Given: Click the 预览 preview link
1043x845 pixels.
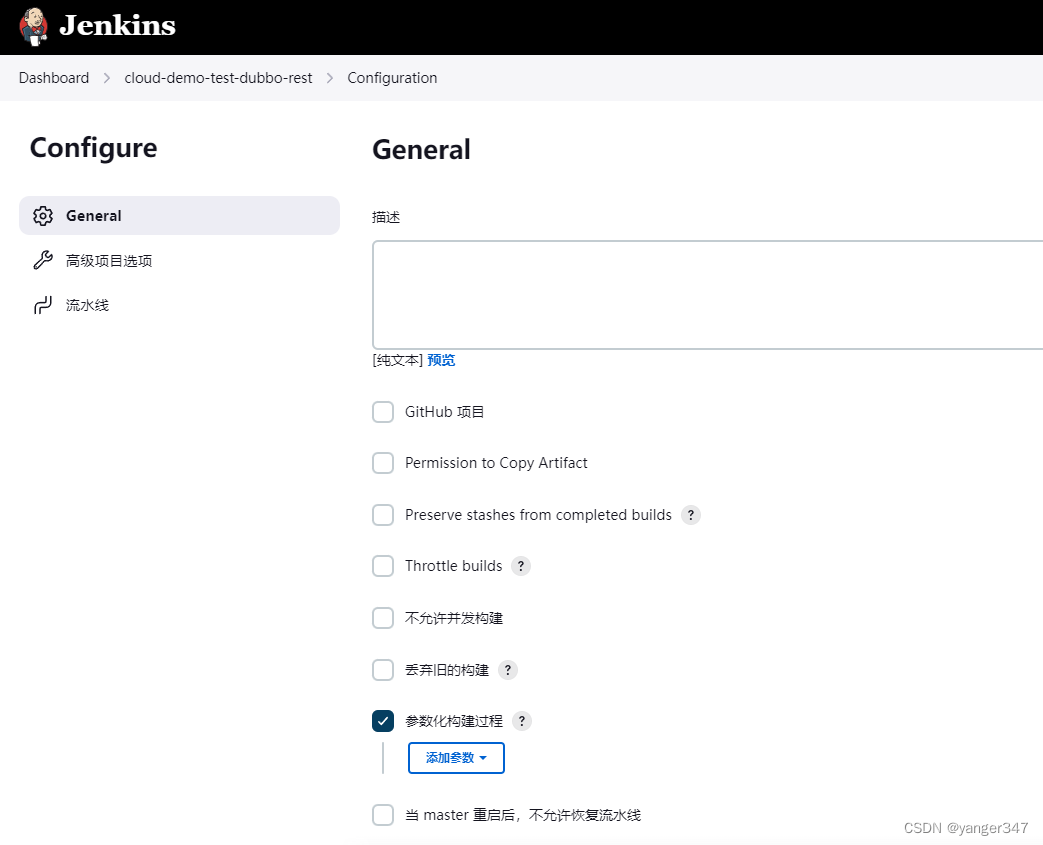Looking at the screenshot, I should point(441,360).
